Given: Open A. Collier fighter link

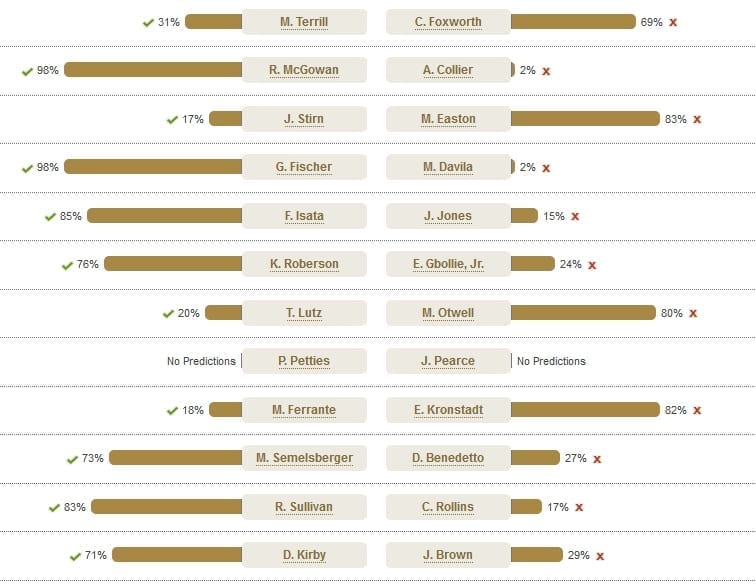Looking at the screenshot, I should coord(448,70).
